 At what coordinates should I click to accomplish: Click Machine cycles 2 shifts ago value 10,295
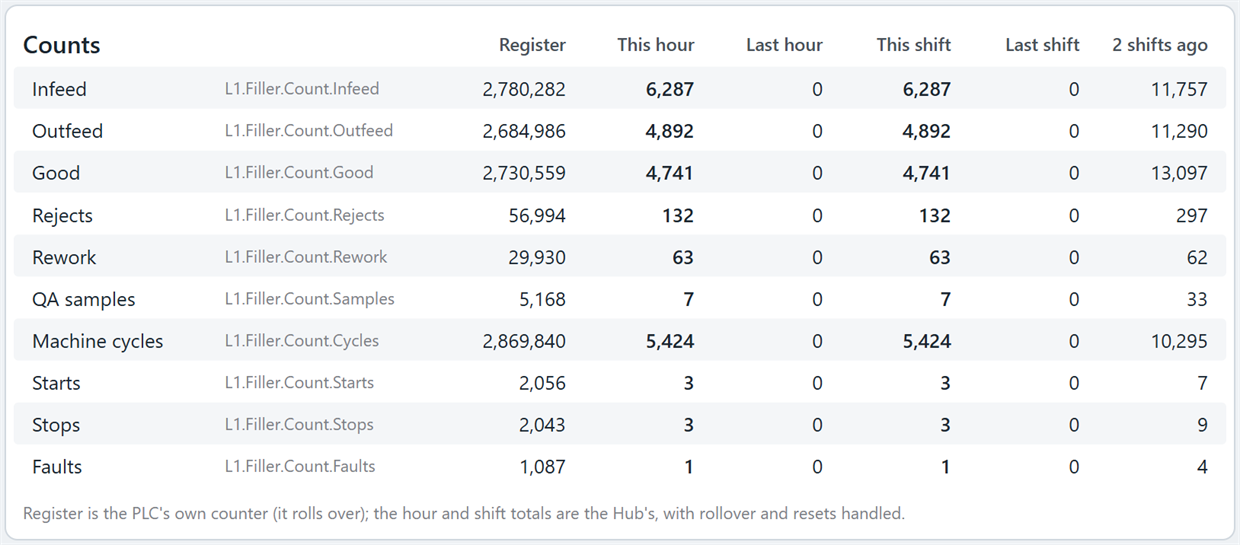click(1179, 341)
